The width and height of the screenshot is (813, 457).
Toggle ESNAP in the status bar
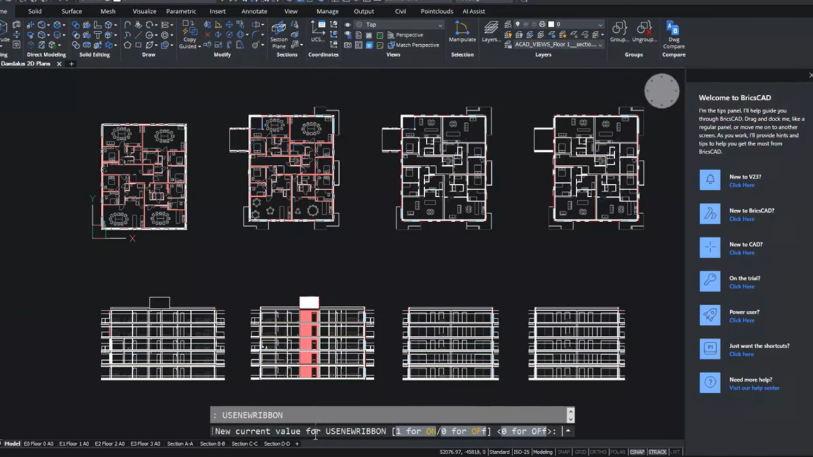coord(637,452)
